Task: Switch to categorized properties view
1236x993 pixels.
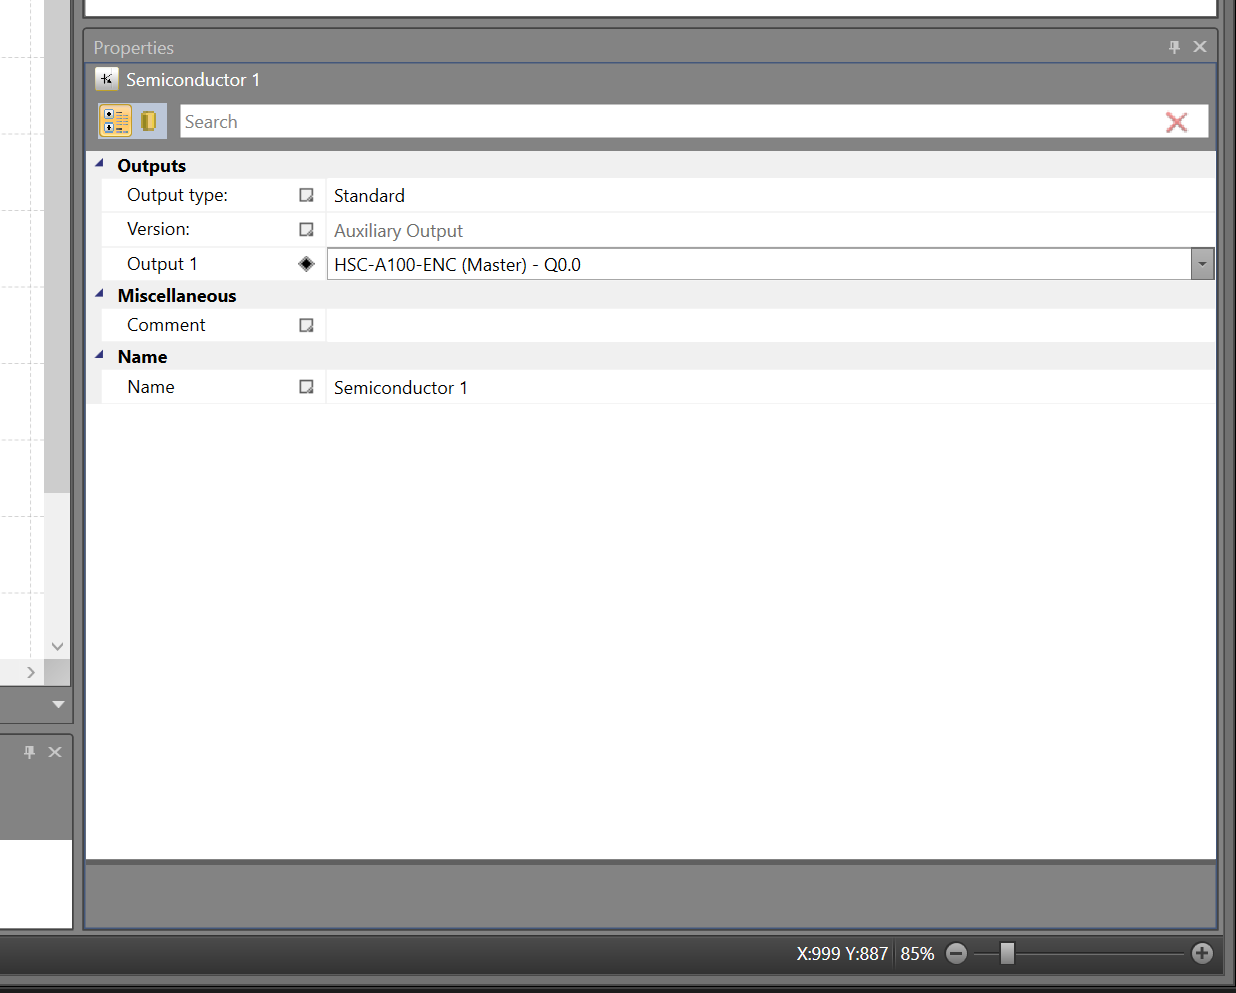Action: click(x=116, y=121)
